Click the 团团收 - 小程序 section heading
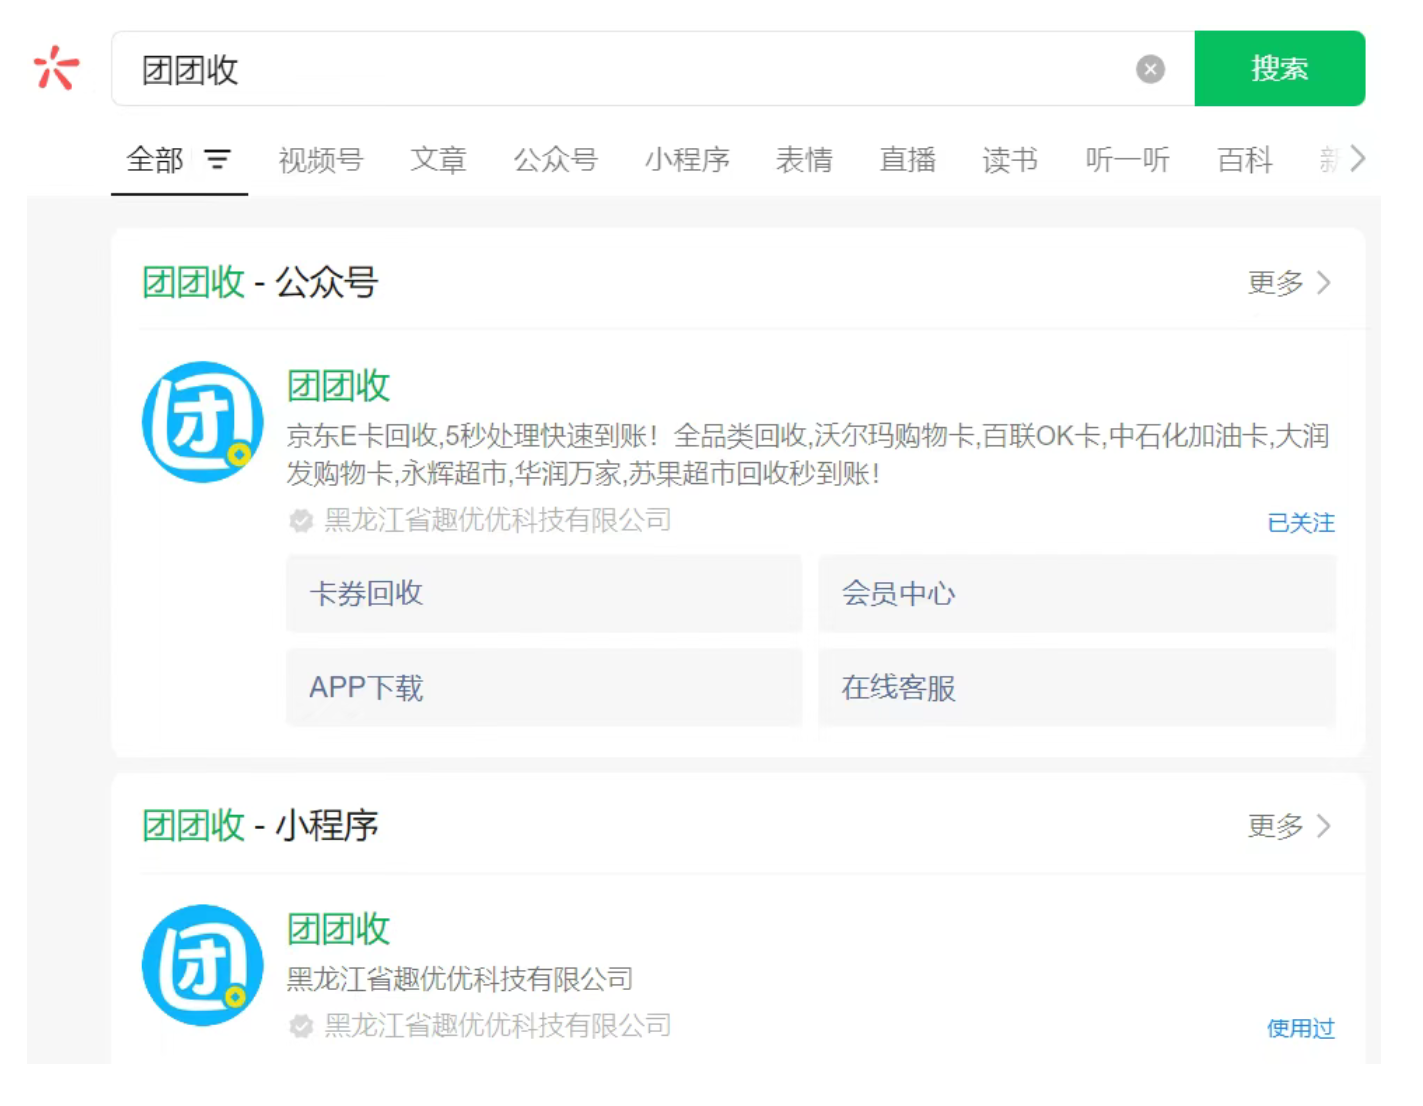The height and width of the screenshot is (1106, 1423). click(x=260, y=826)
